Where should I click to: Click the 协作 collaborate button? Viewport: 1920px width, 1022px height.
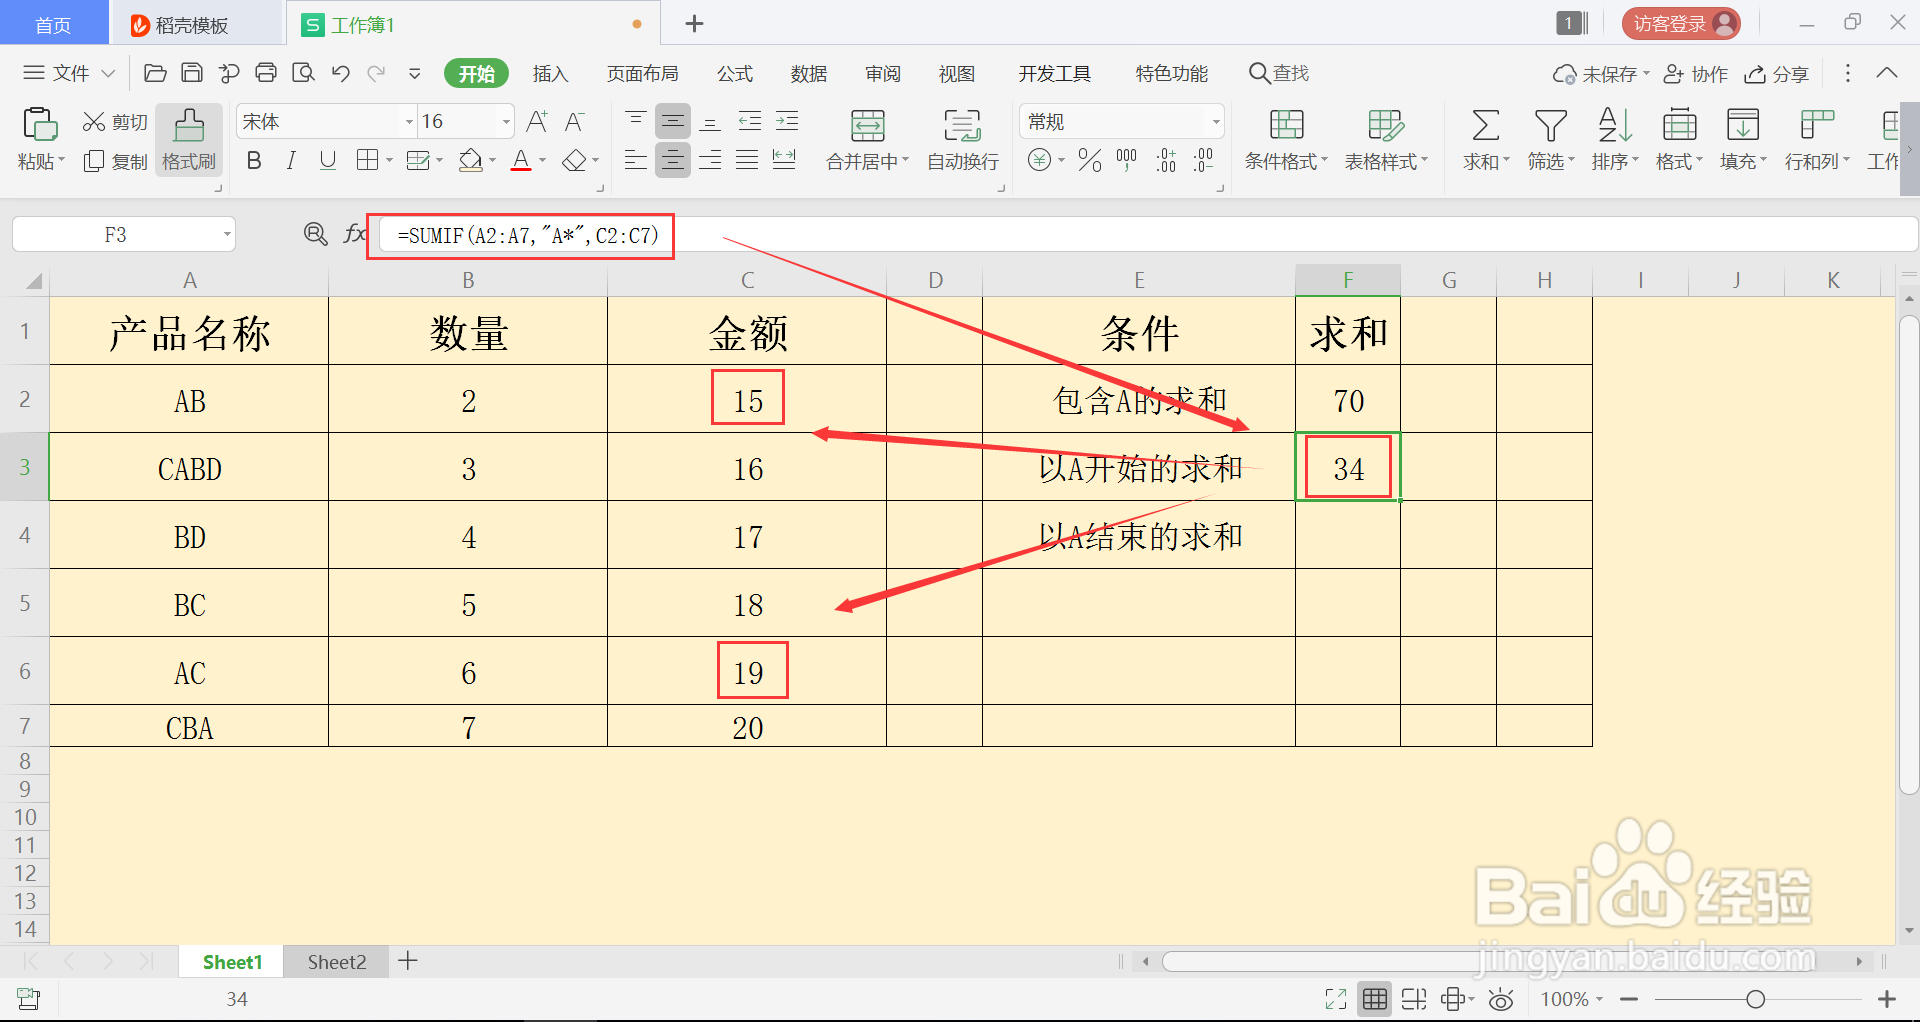pos(1696,74)
